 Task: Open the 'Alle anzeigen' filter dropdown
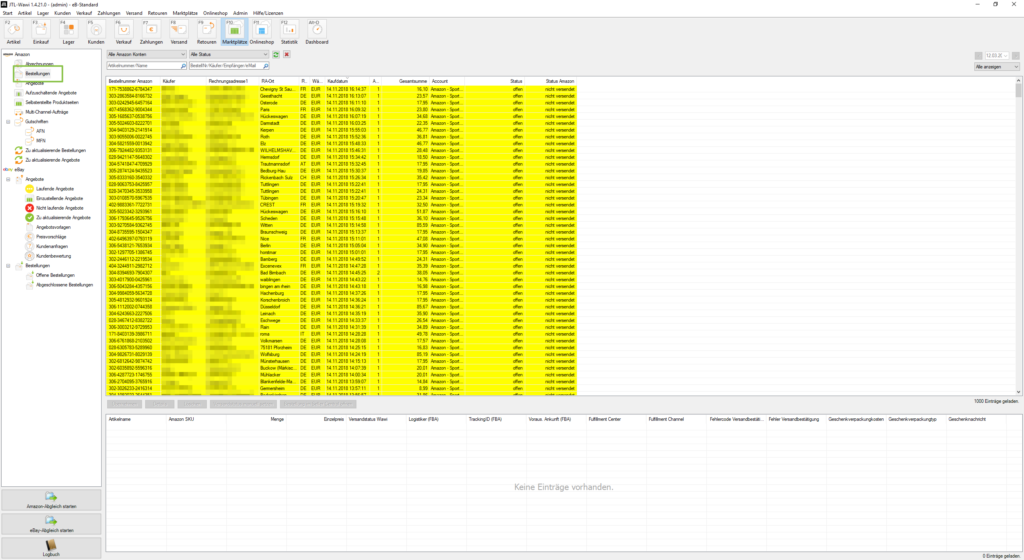pyautogui.click(x=996, y=66)
